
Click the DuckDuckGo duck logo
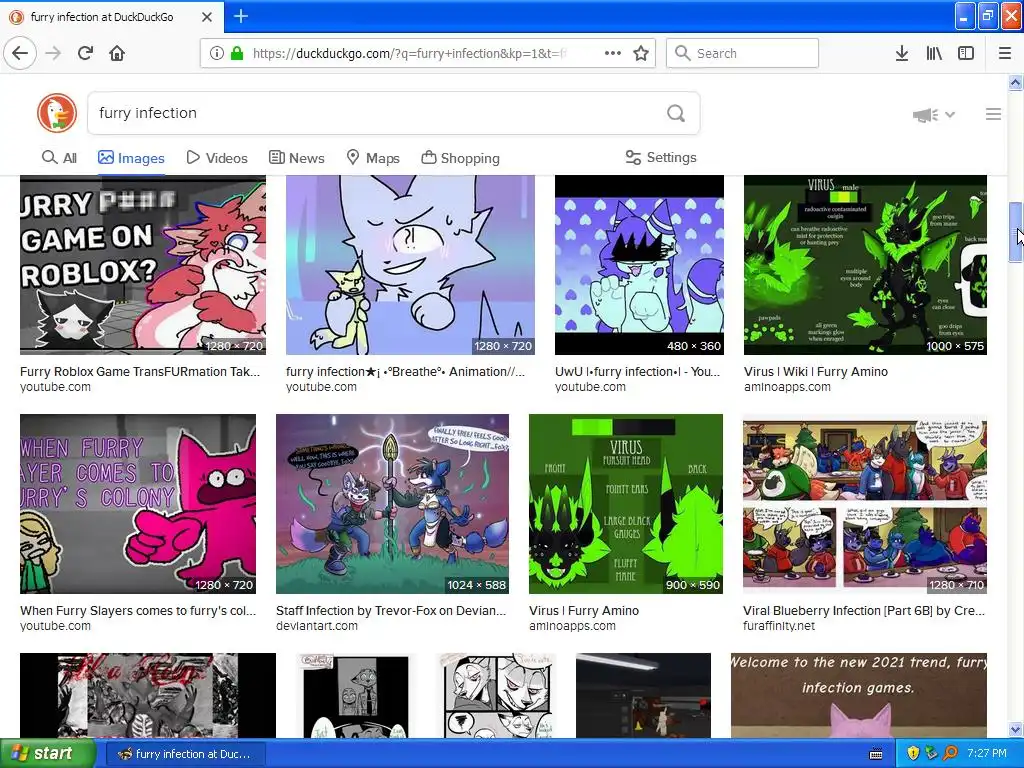57,113
